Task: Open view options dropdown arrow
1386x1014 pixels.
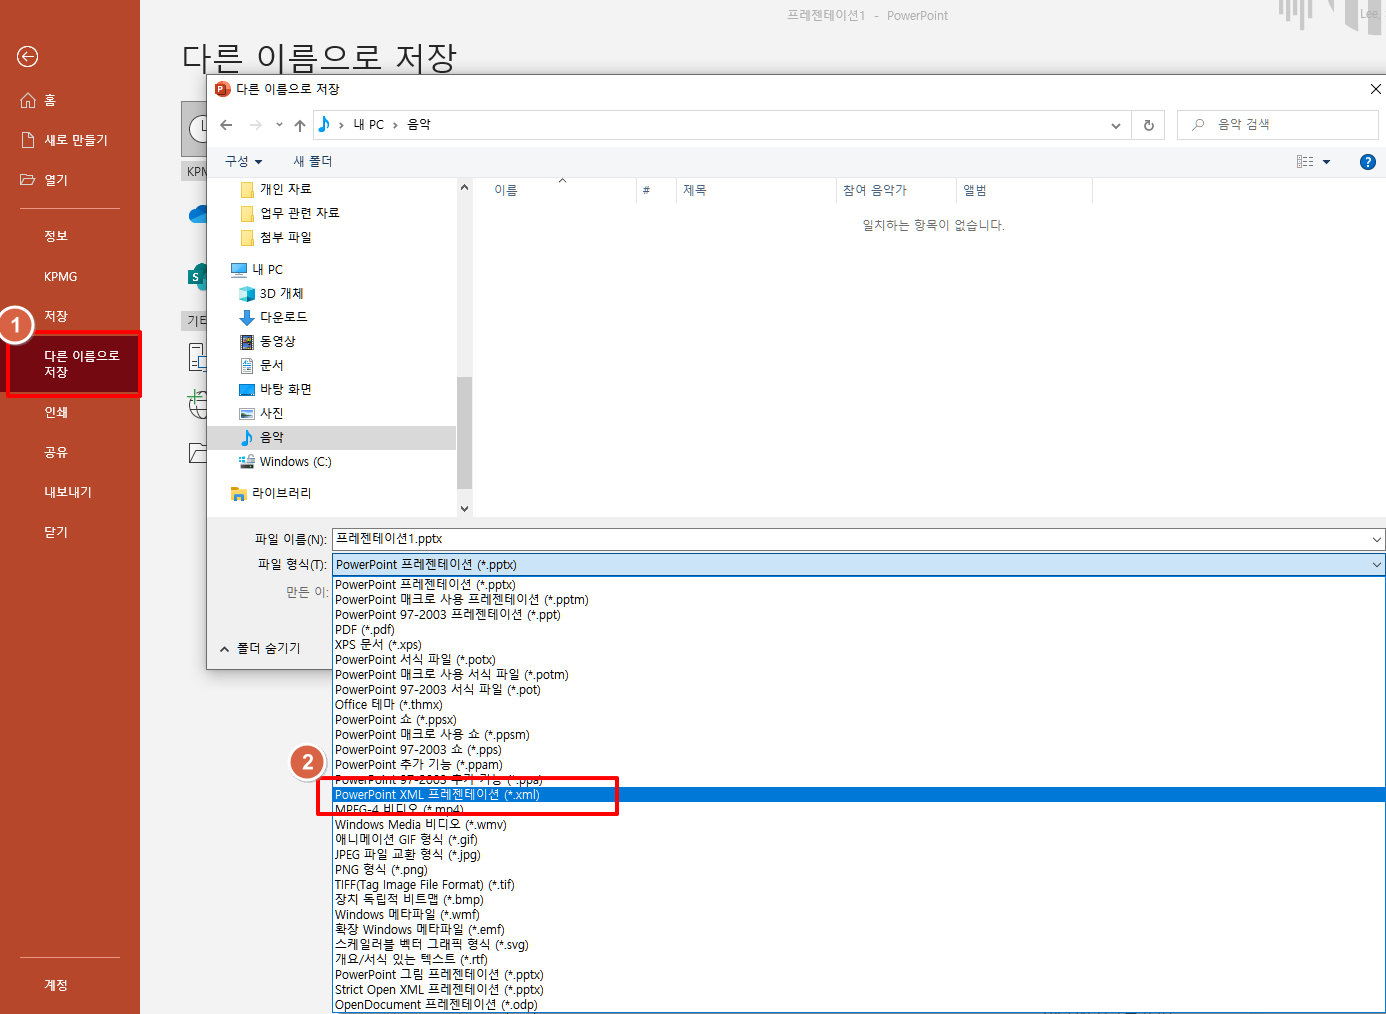Action: tap(1327, 162)
